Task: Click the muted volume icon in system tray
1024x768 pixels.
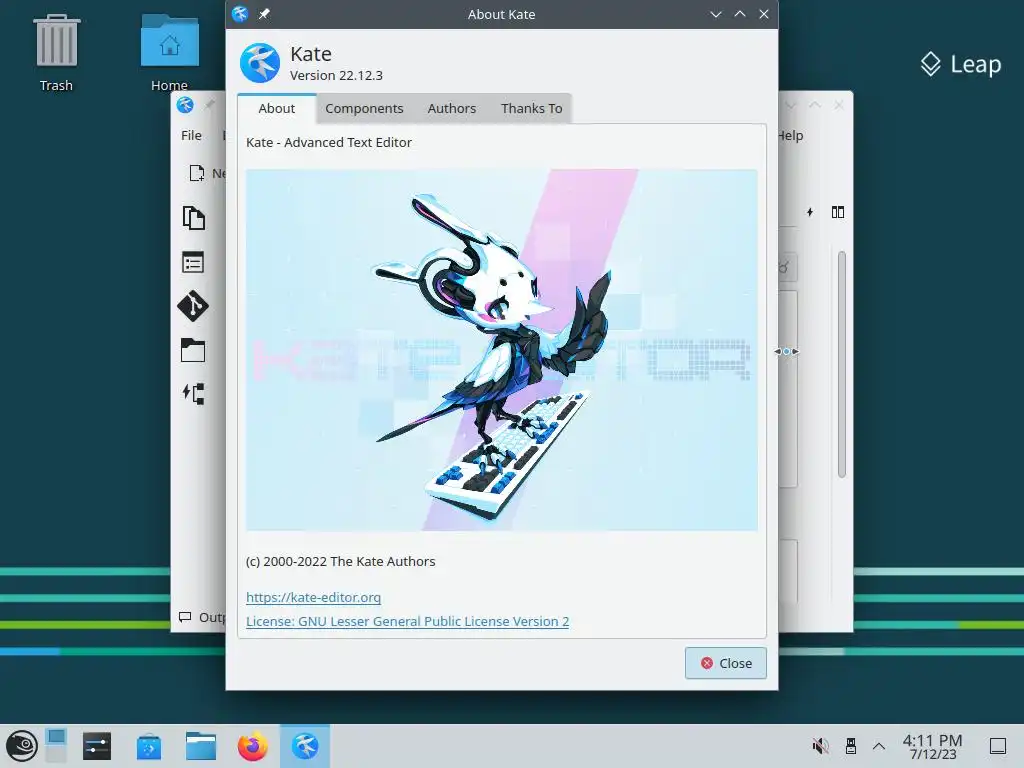Action: (x=820, y=746)
